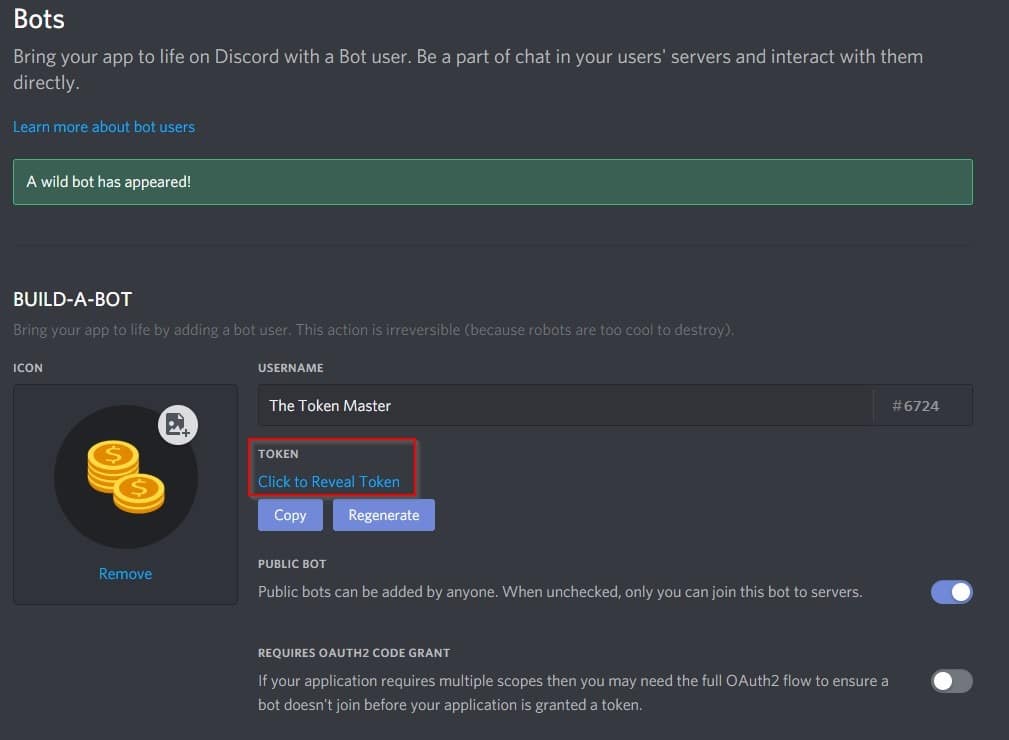Click the upload image icon on bot avatar
This screenshot has width=1009, height=740.
pos(178,425)
